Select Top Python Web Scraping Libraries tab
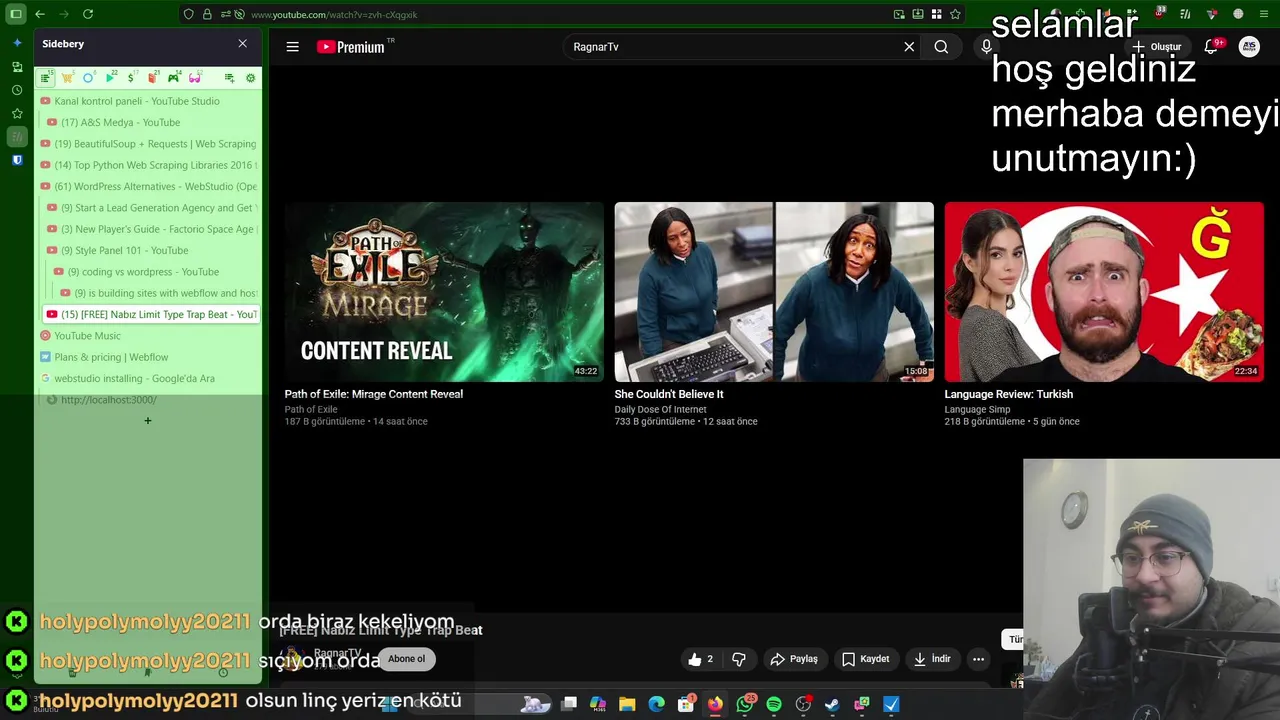Image resolution: width=1280 pixels, height=720 pixels. 148,165
